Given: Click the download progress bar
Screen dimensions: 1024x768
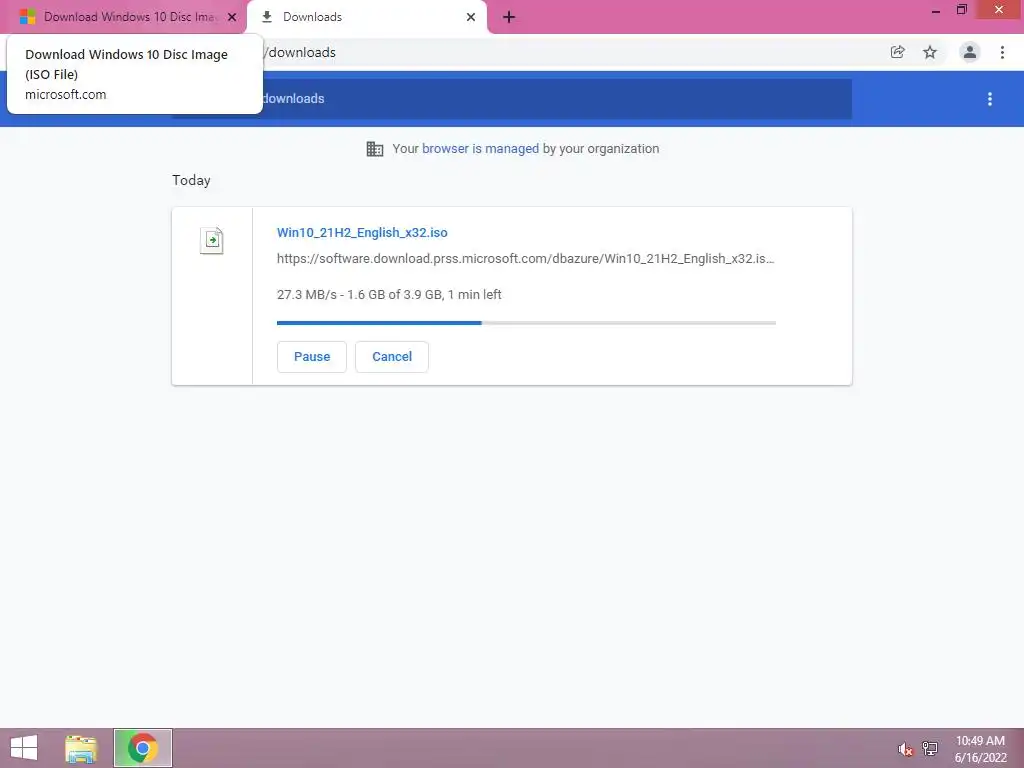Looking at the screenshot, I should (x=526, y=323).
